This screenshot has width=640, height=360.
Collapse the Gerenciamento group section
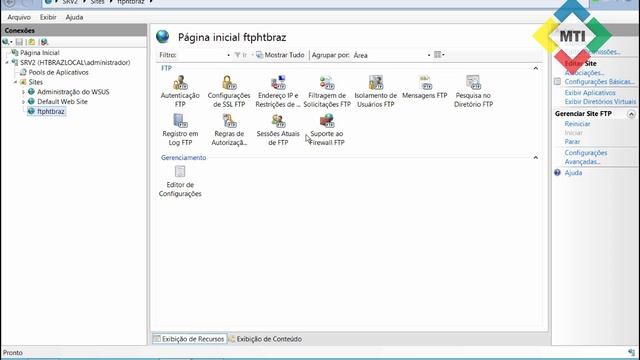536,158
